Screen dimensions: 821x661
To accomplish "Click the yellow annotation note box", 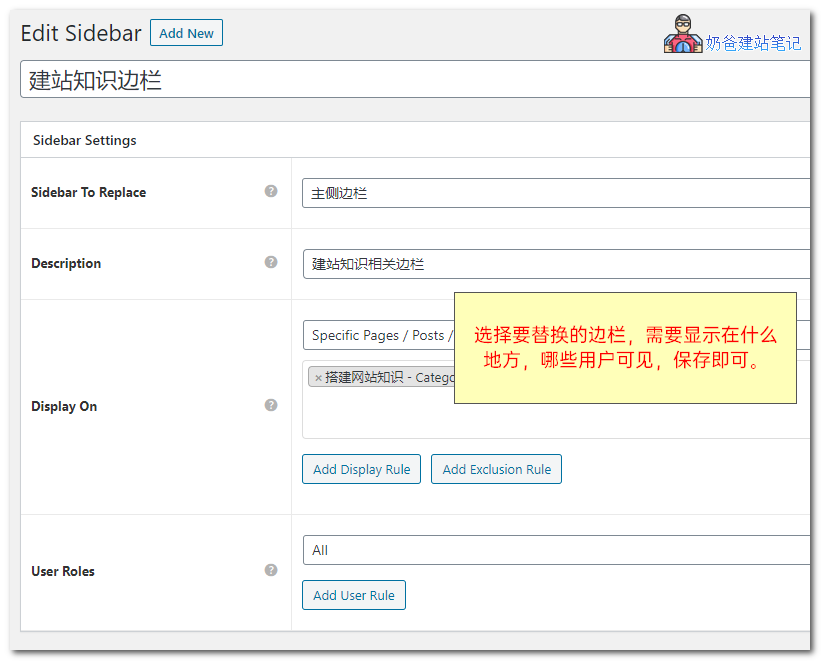I will (625, 348).
